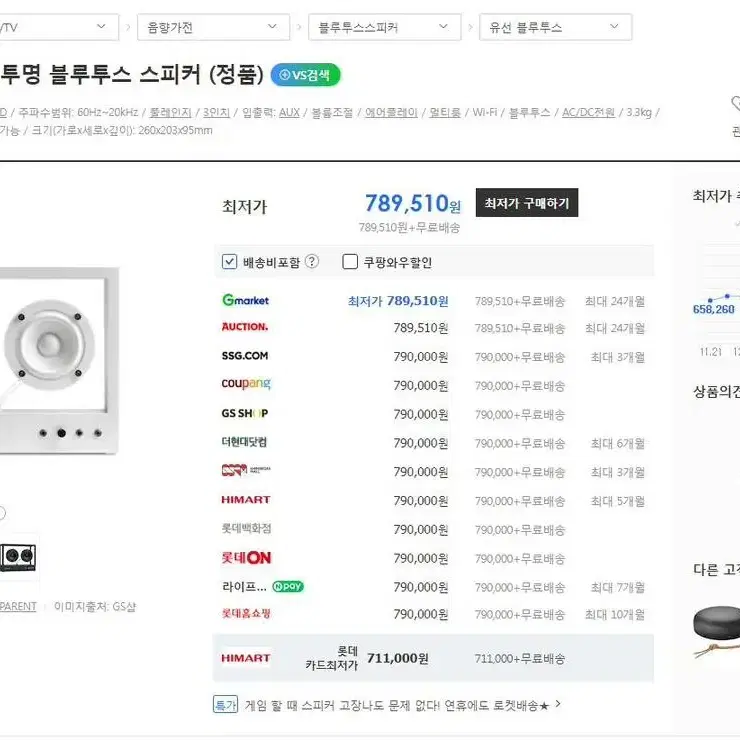Click the main white speaker product image
The height and width of the screenshot is (740, 740).
tap(59, 361)
